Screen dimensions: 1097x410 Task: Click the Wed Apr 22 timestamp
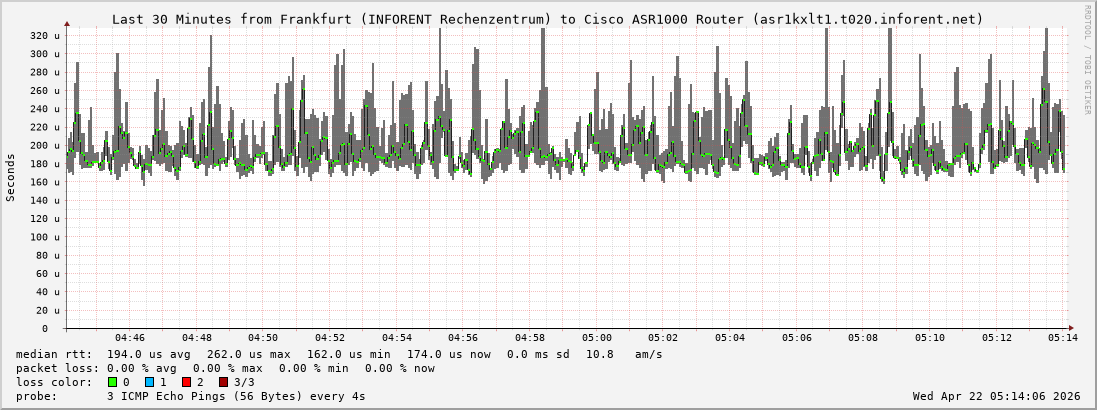[x=996, y=396]
